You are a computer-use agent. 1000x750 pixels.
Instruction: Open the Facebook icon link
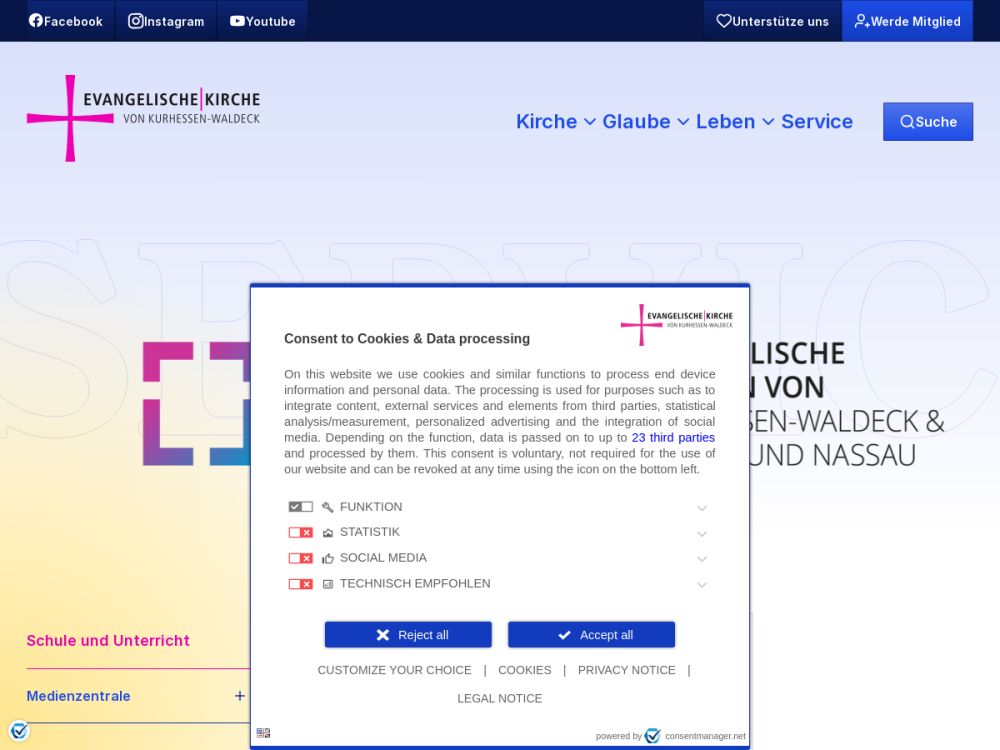[36, 21]
